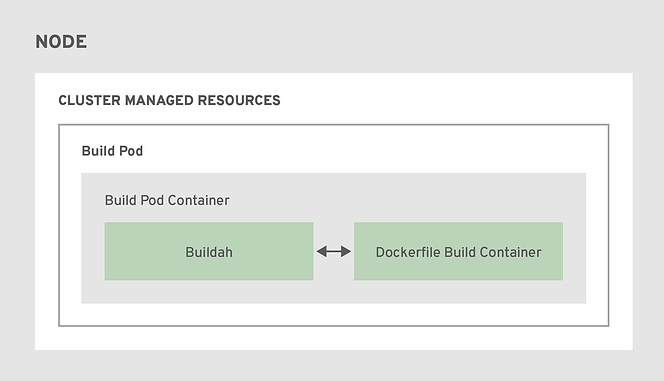Click the double-headed arrow between the boxes
The width and height of the screenshot is (664, 381).
(334, 251)
